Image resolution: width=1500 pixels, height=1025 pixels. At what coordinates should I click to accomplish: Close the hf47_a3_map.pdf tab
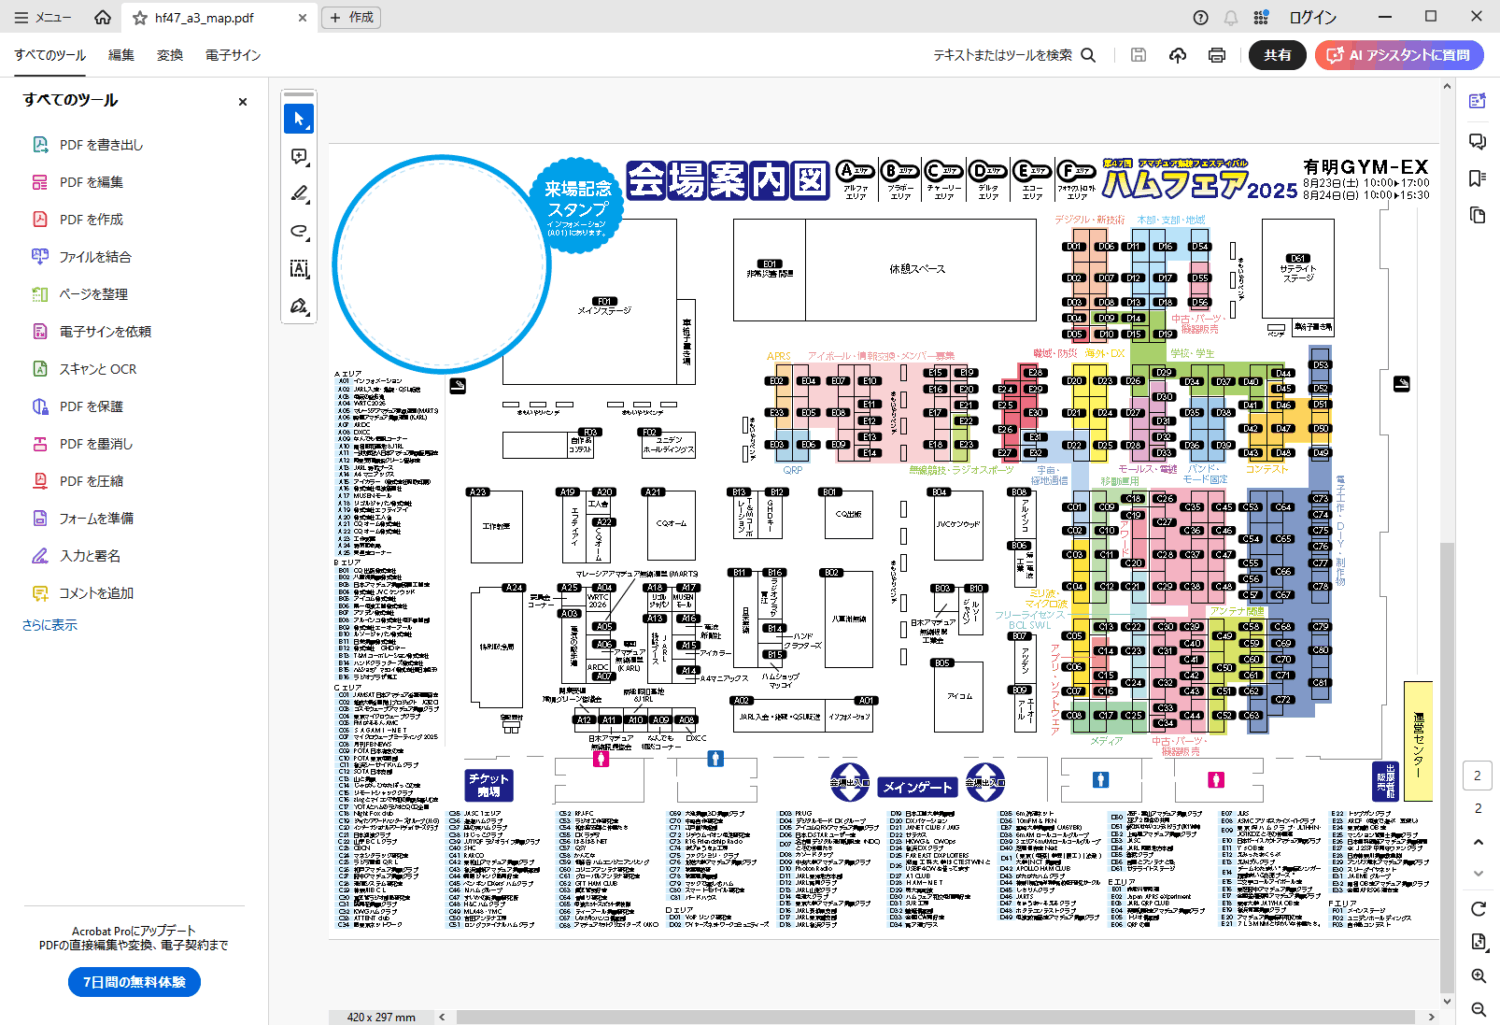(302, 18)
